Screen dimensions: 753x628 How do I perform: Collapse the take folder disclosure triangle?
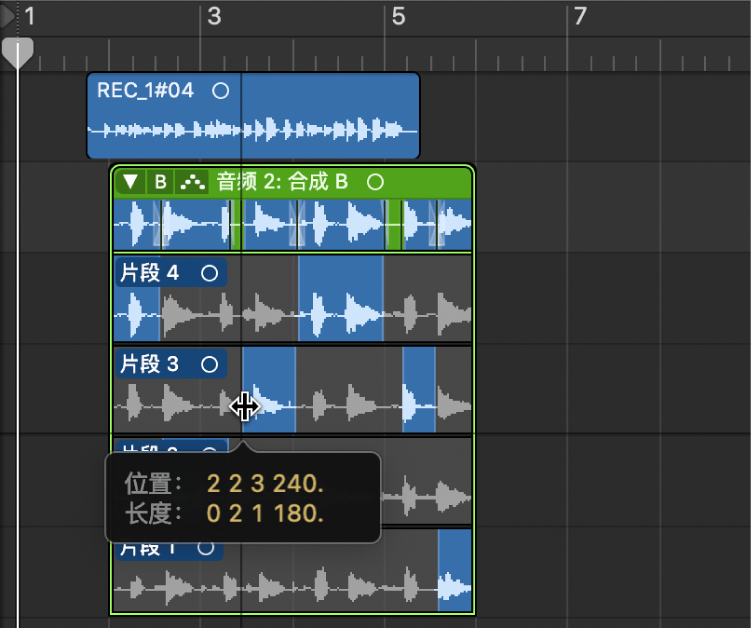(x=131, y=182)
